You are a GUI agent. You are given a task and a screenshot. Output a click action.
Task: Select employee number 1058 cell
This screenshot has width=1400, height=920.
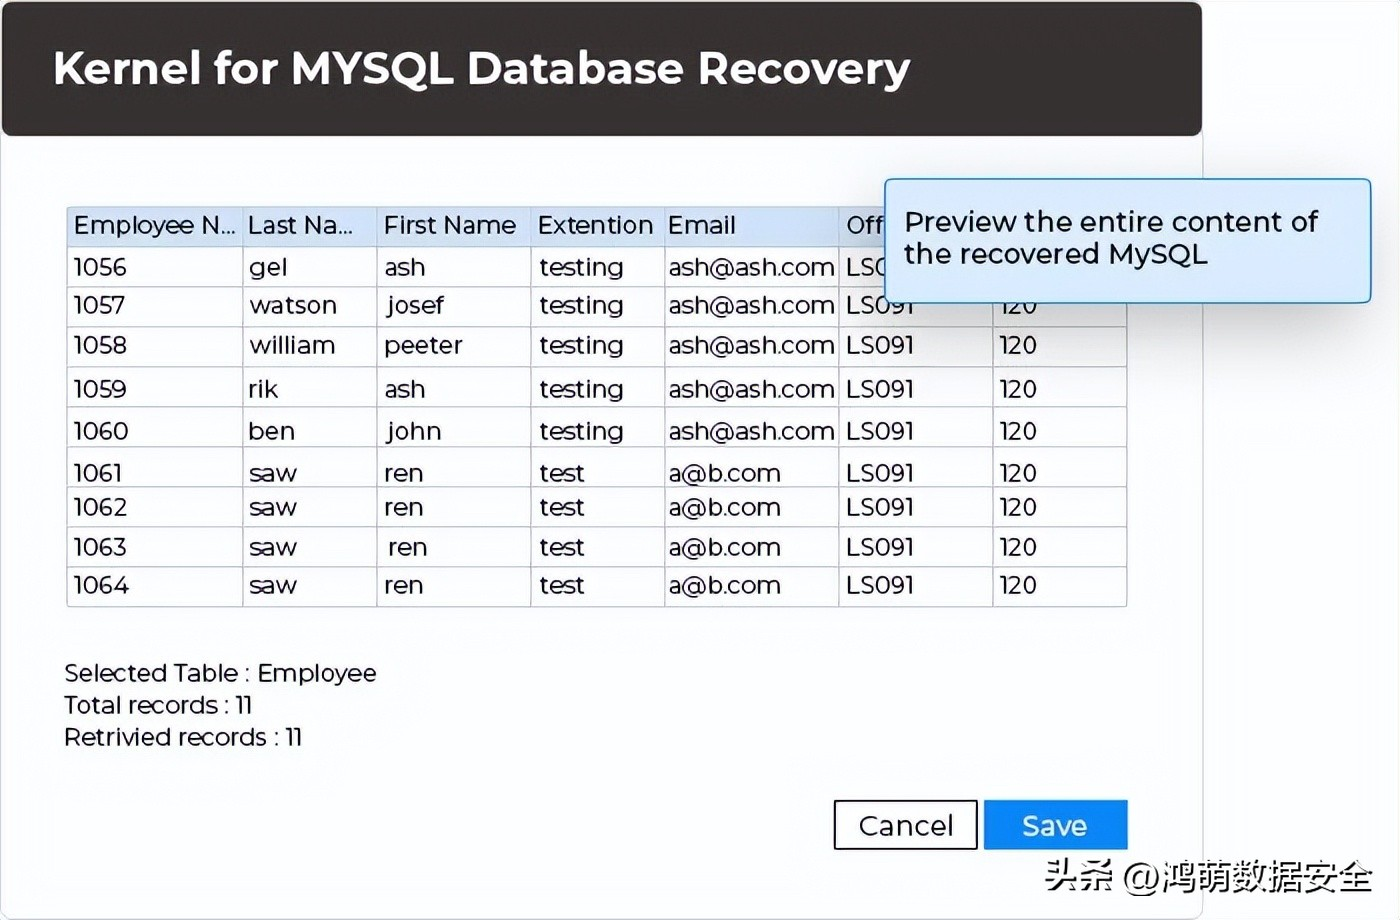155,346
